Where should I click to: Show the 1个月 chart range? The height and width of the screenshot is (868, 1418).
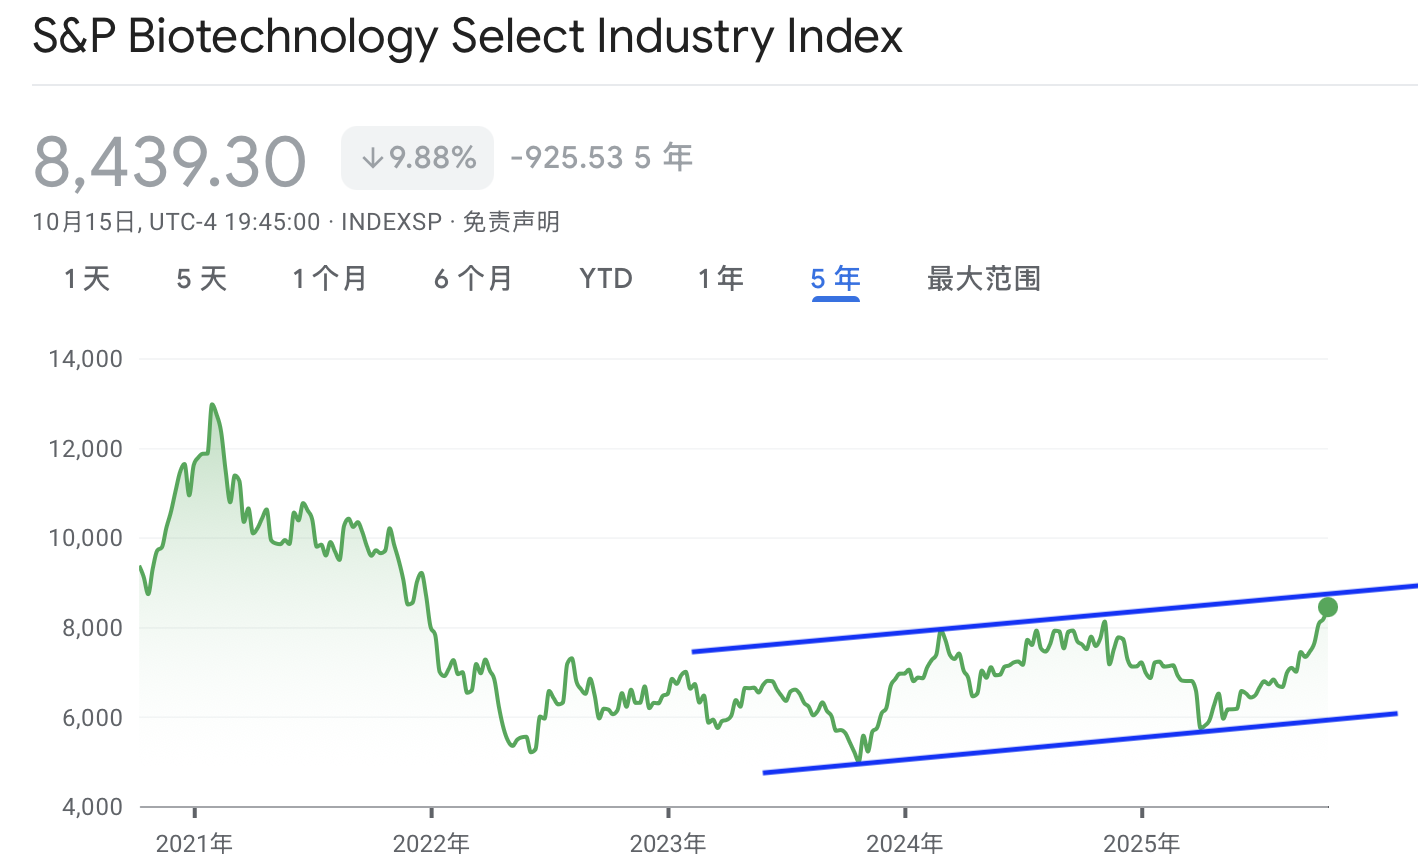[330, 278]
